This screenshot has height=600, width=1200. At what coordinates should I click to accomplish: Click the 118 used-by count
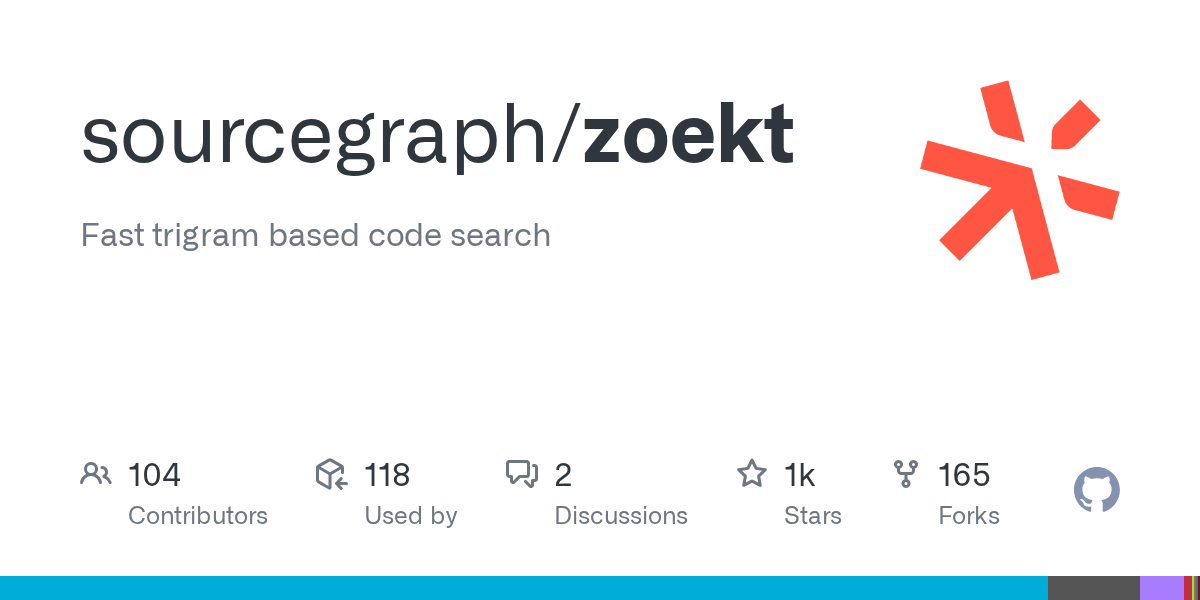coord(387,475)
